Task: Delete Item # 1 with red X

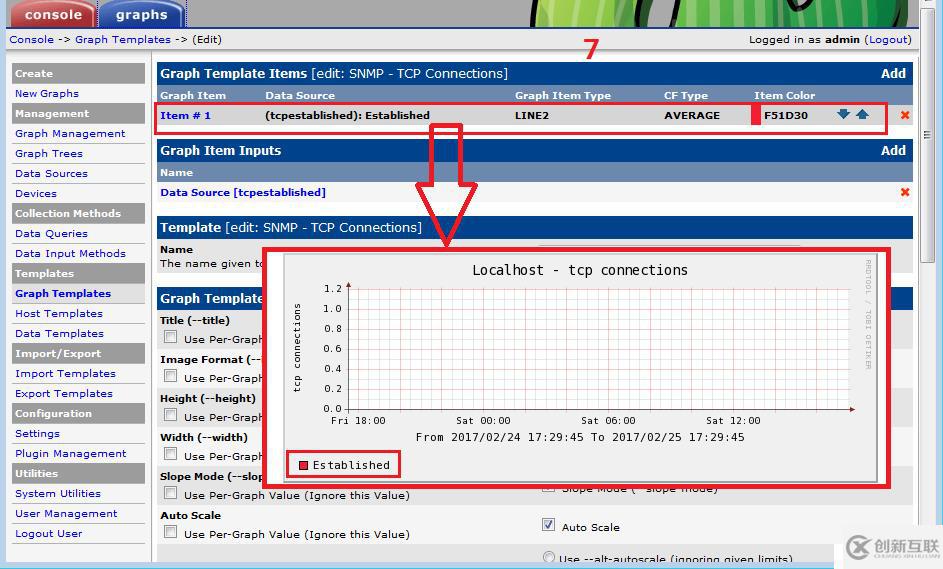Action: pyautogui.click(x=905, y=114)
